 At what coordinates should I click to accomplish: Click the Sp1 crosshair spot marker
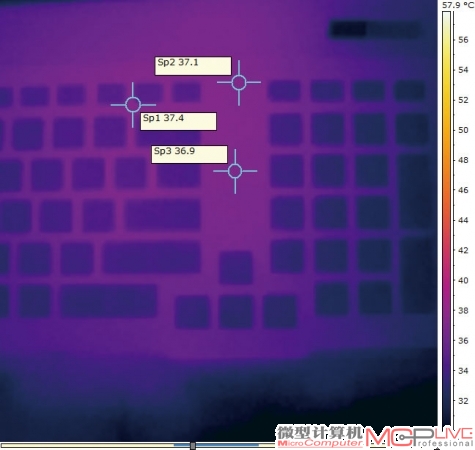(x=133, y=105)
